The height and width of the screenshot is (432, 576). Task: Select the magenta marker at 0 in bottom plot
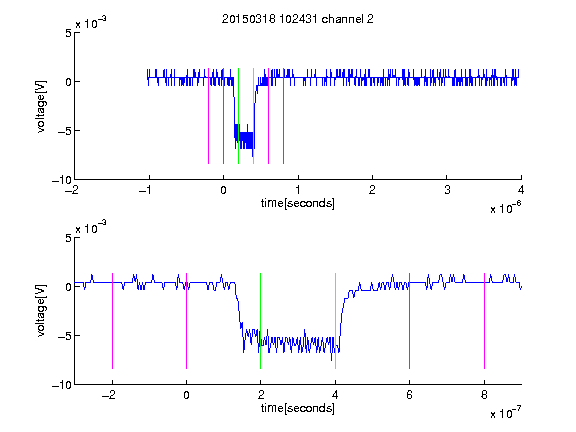click(187, 321)
